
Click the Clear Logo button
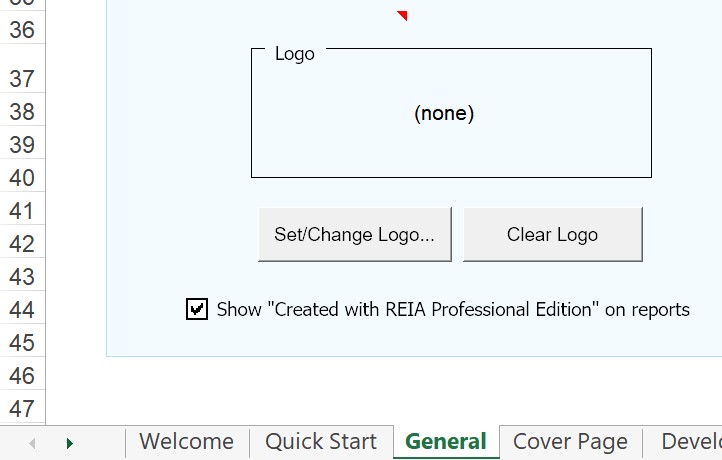click(x=553, y=234)
